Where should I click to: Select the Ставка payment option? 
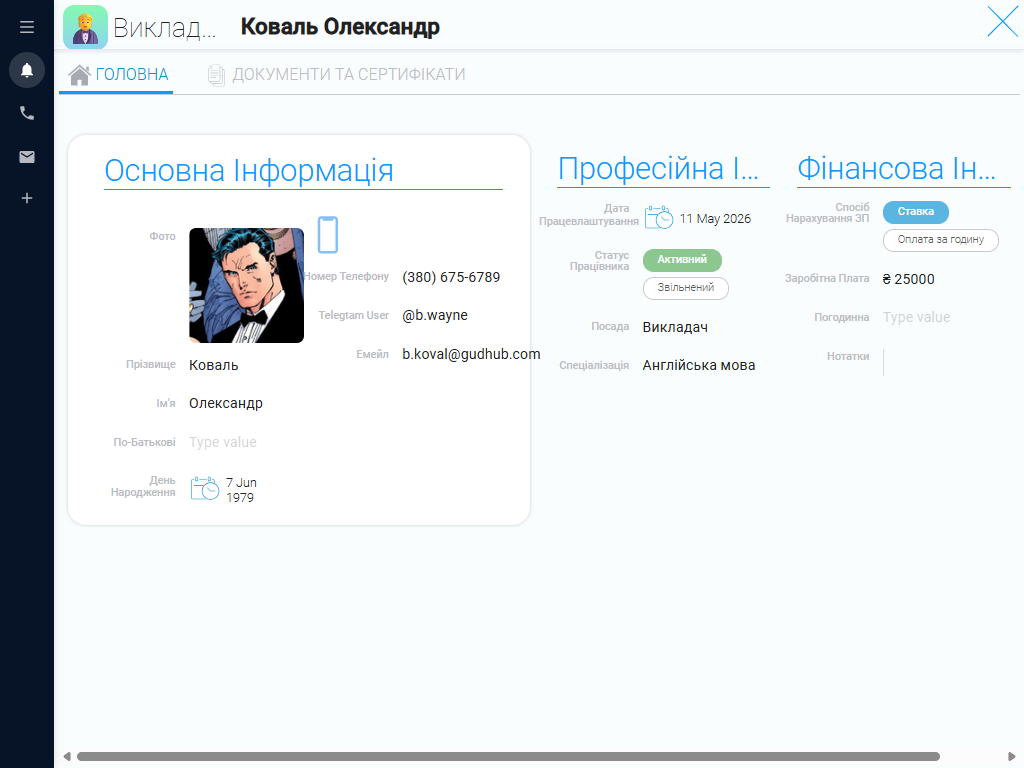coord(916,212)
